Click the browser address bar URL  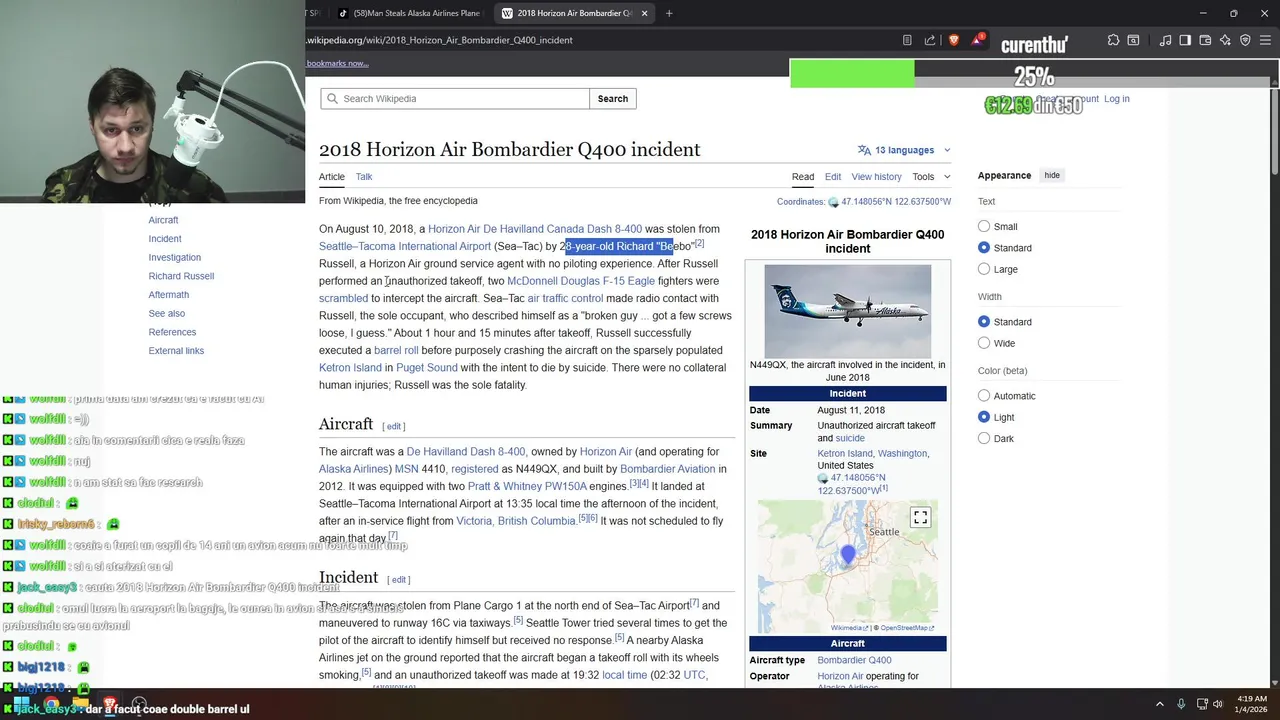coord(440,40)
